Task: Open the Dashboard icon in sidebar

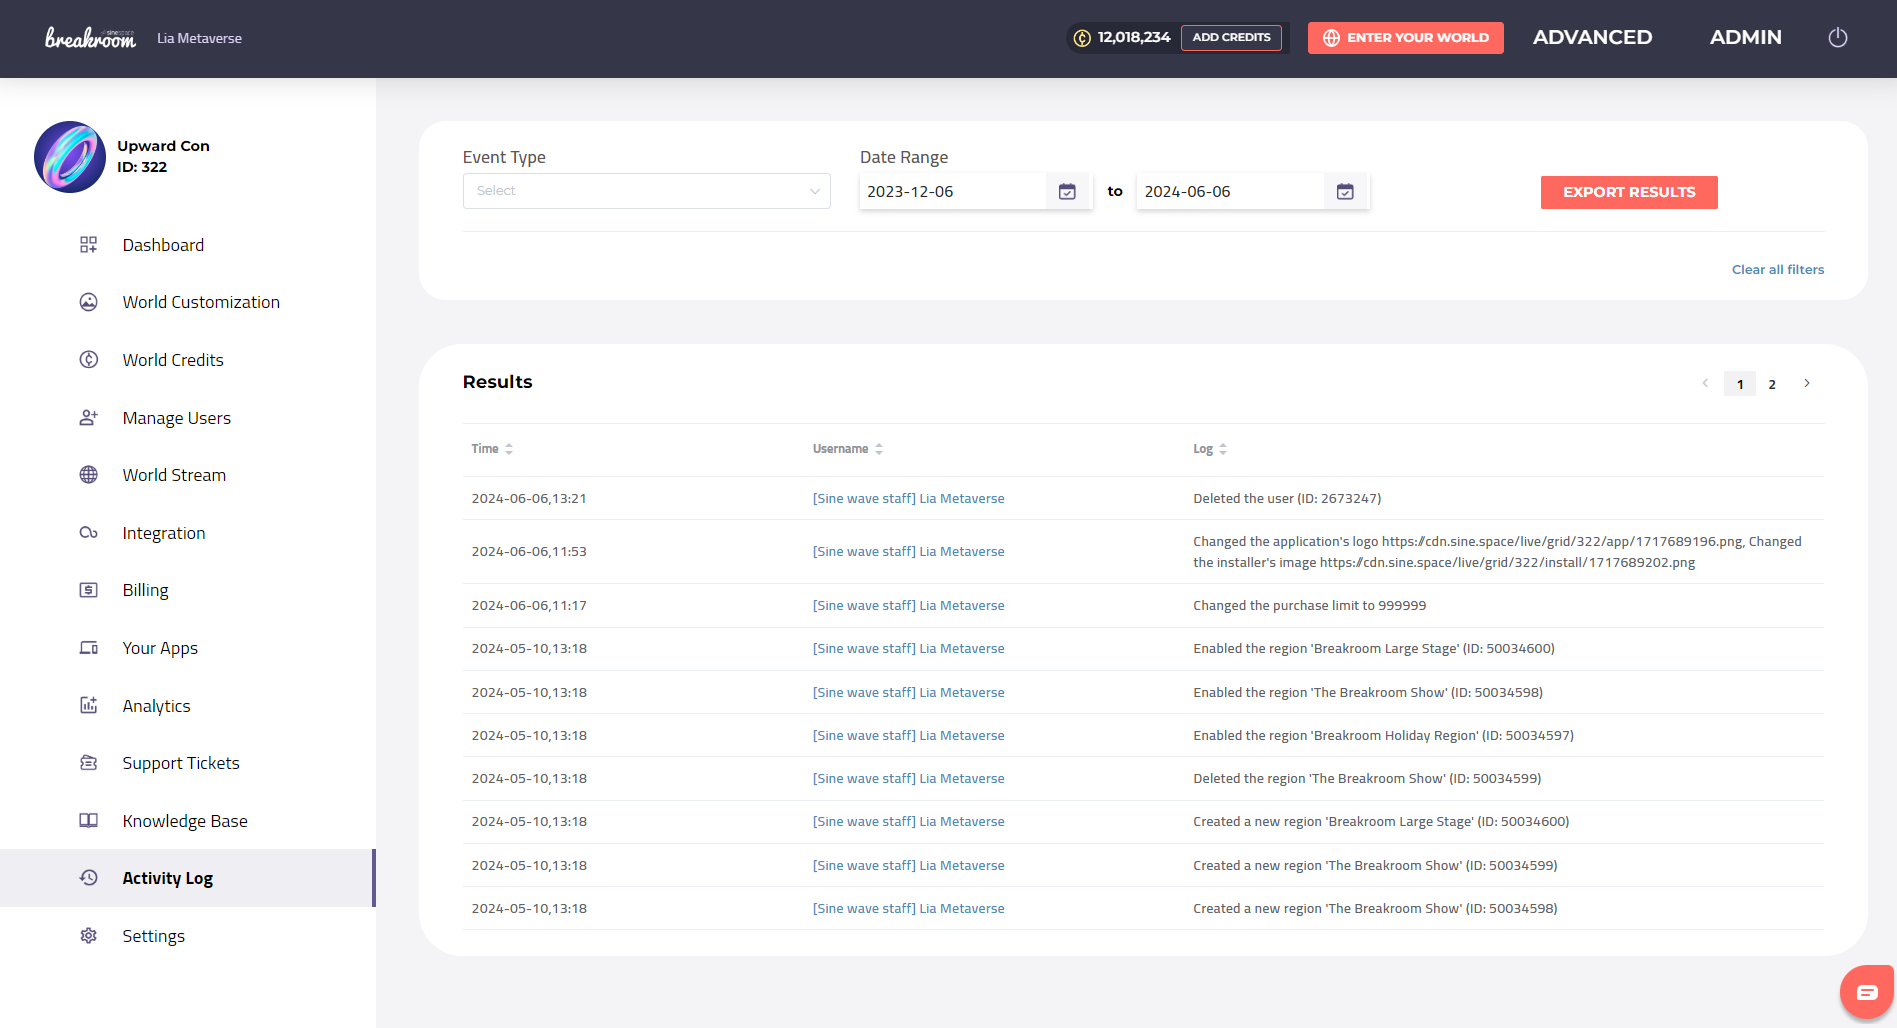Action: point(89,245)
